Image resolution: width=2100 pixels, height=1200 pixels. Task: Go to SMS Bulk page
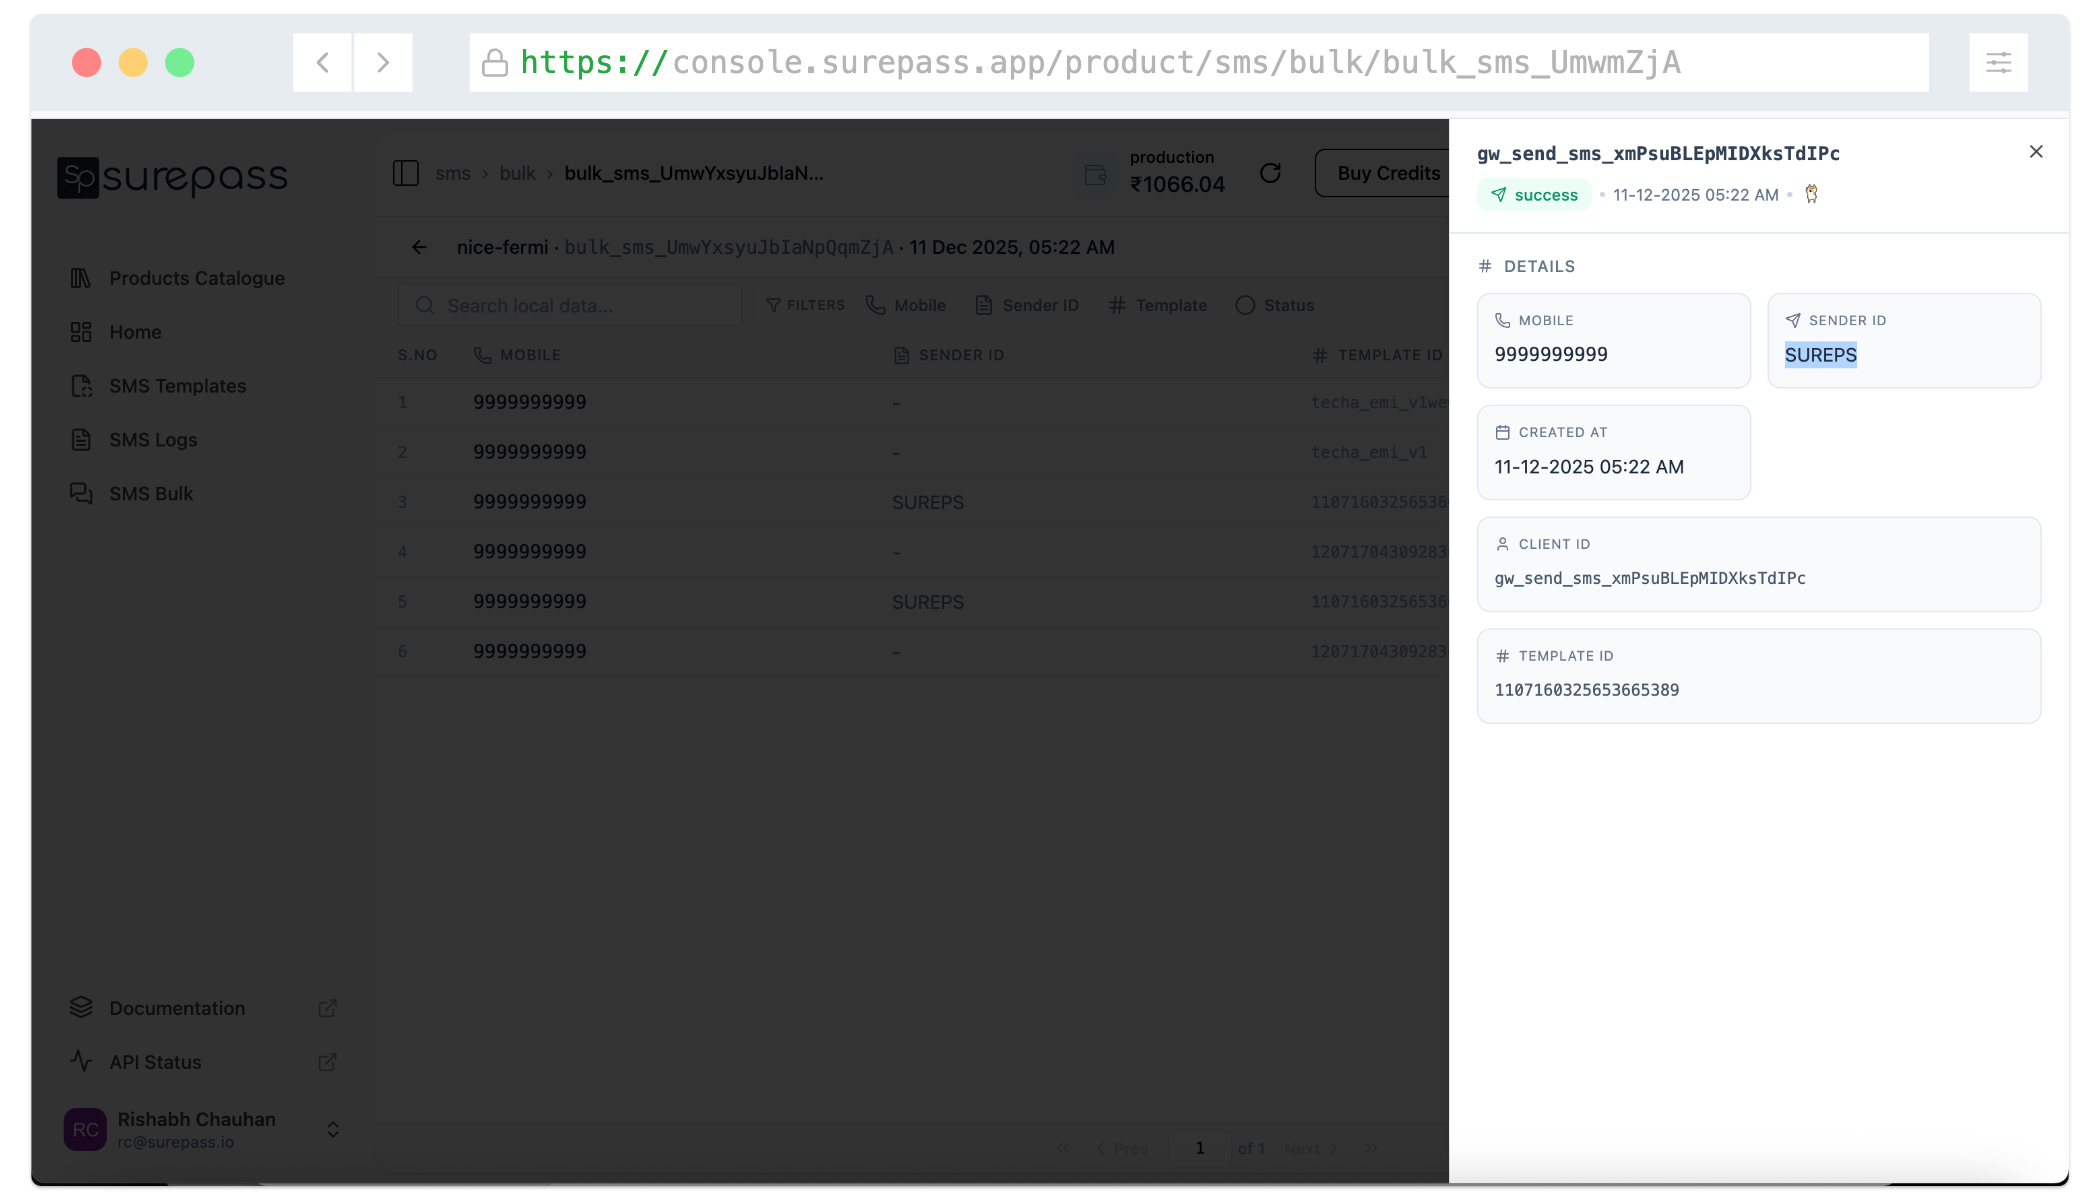(151, 494)
